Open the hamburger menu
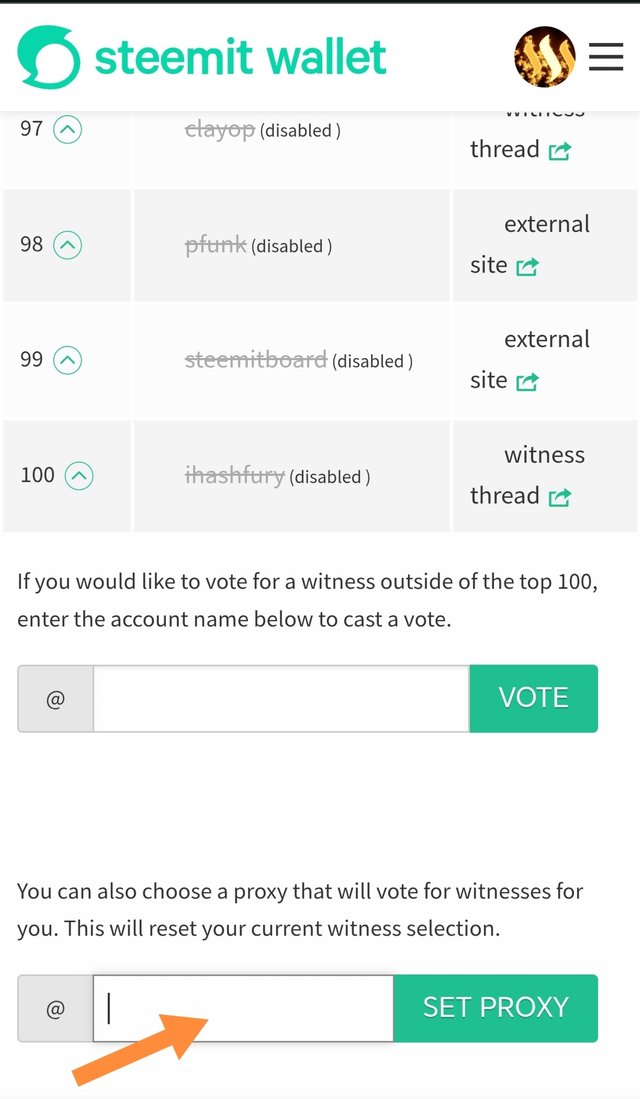 (606, 57)
